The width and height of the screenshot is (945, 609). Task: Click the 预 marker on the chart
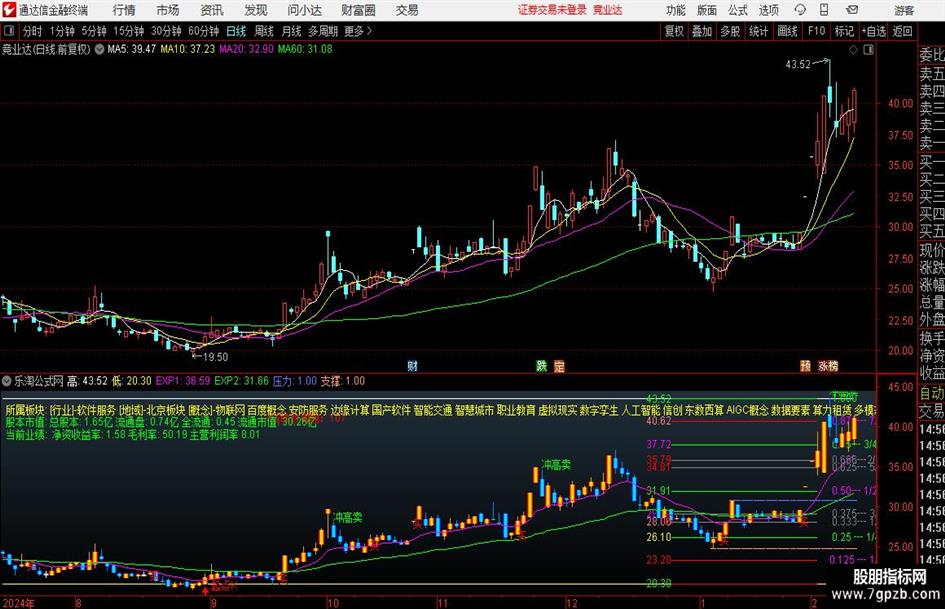(805, 366)
